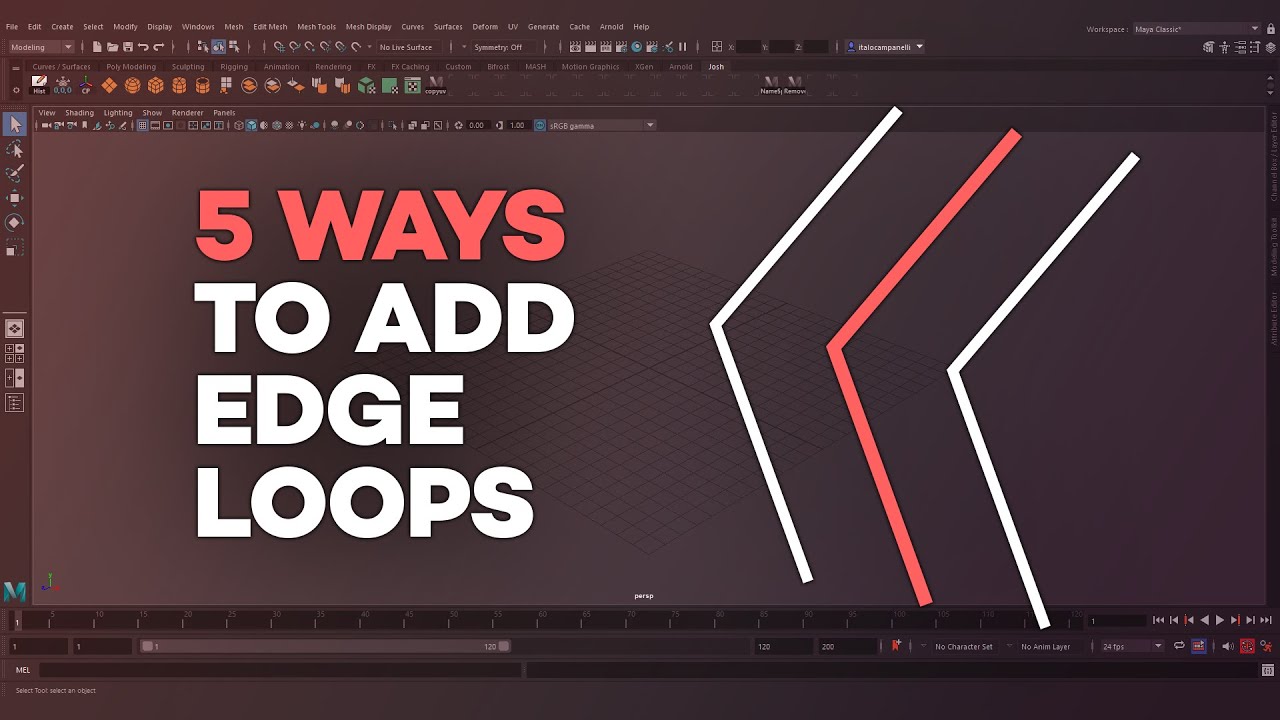
Task: Open the Deform menu
Action: point(485,27)
